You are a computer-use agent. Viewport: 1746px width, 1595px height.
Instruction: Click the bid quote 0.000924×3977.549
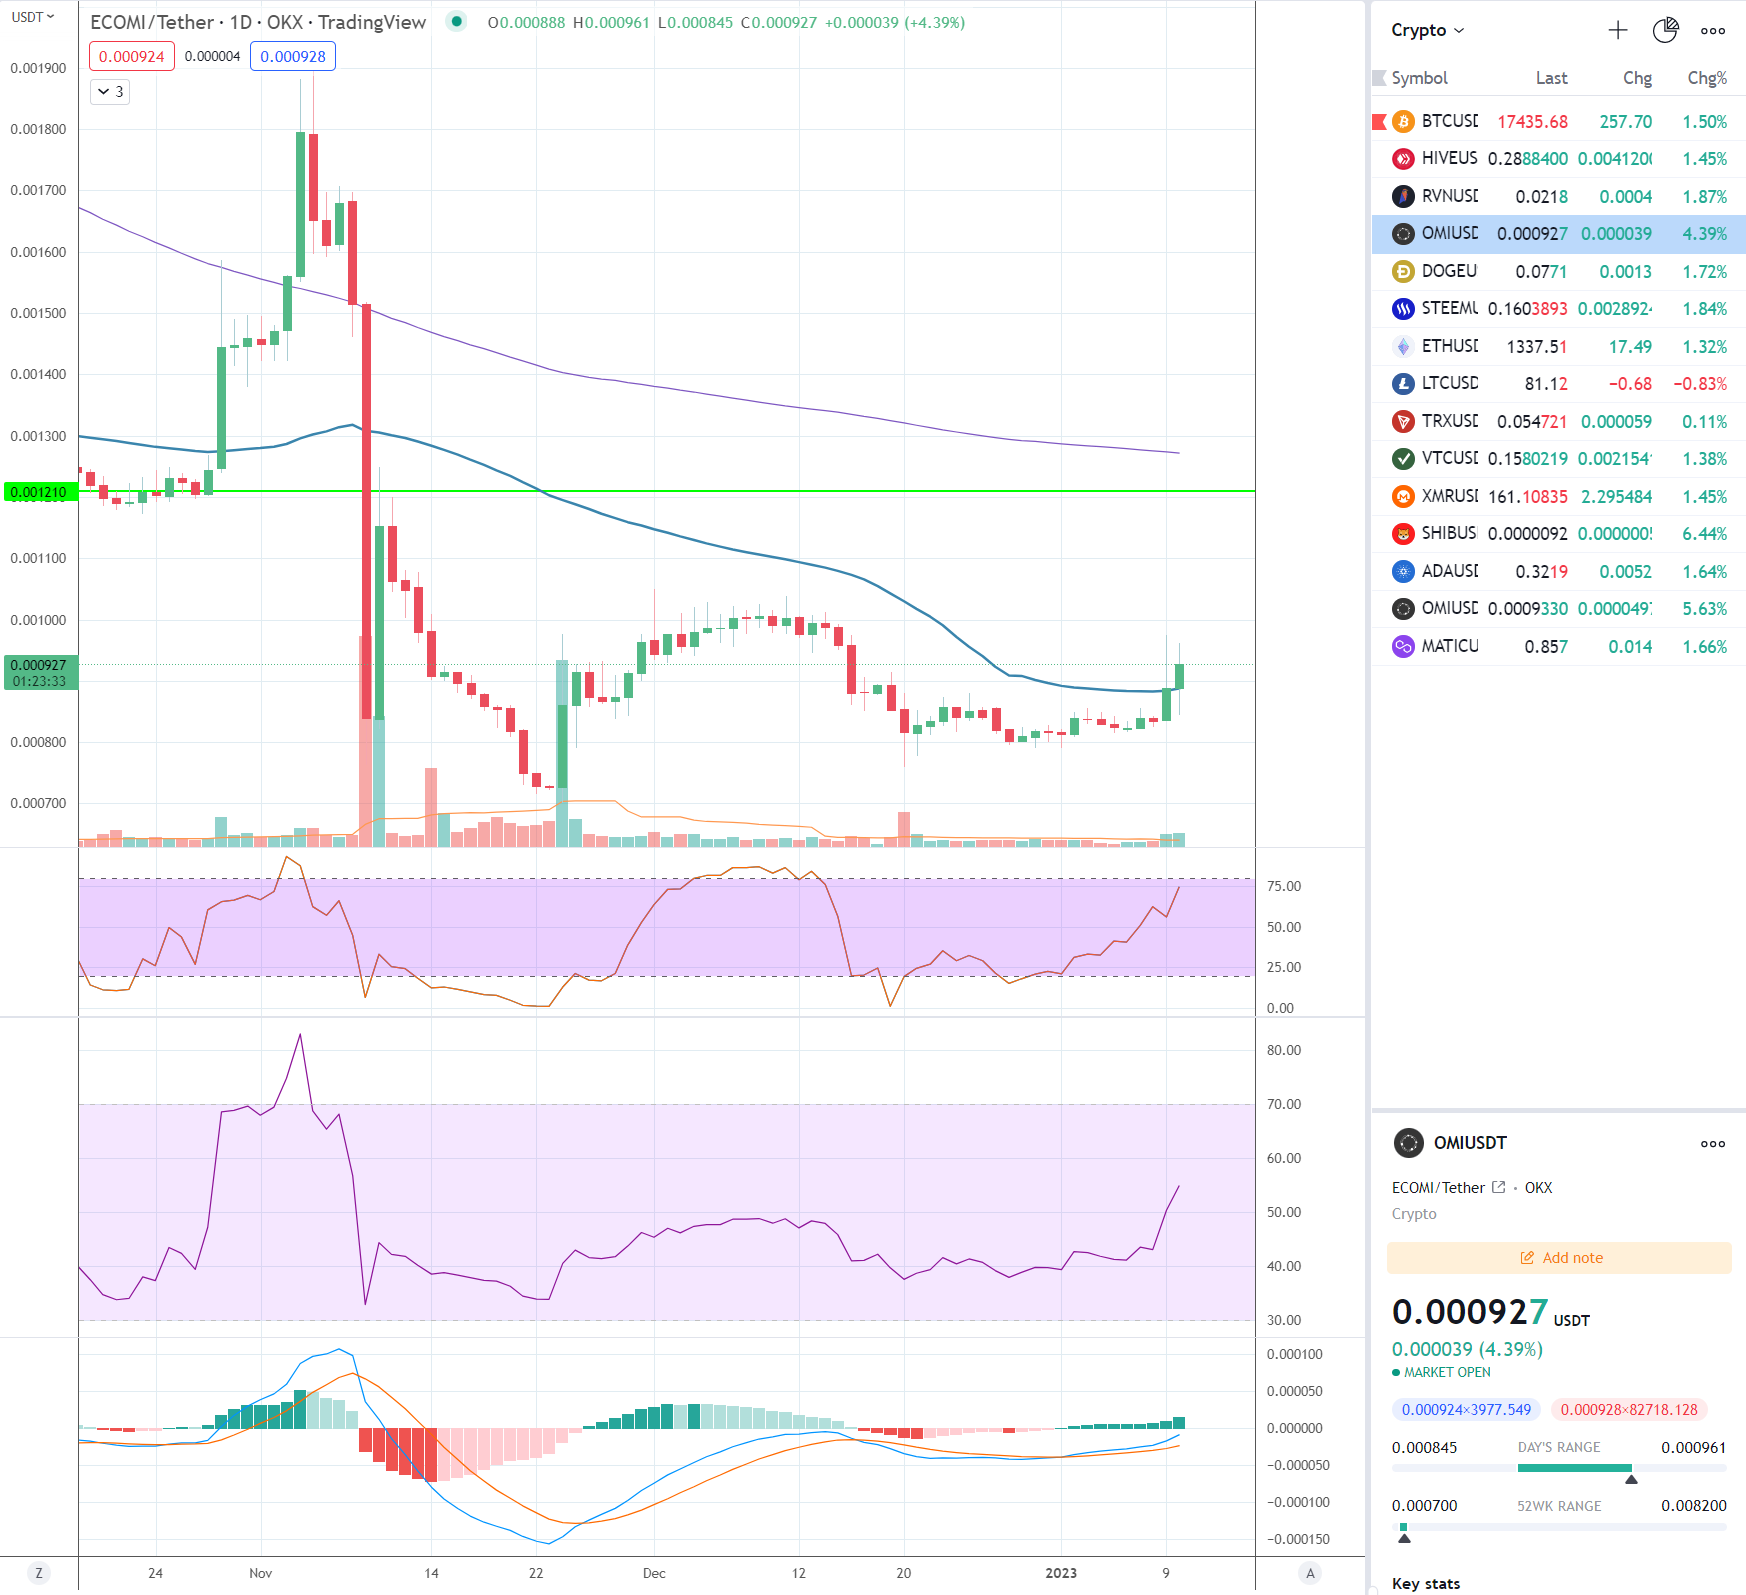[1466, 1409]
